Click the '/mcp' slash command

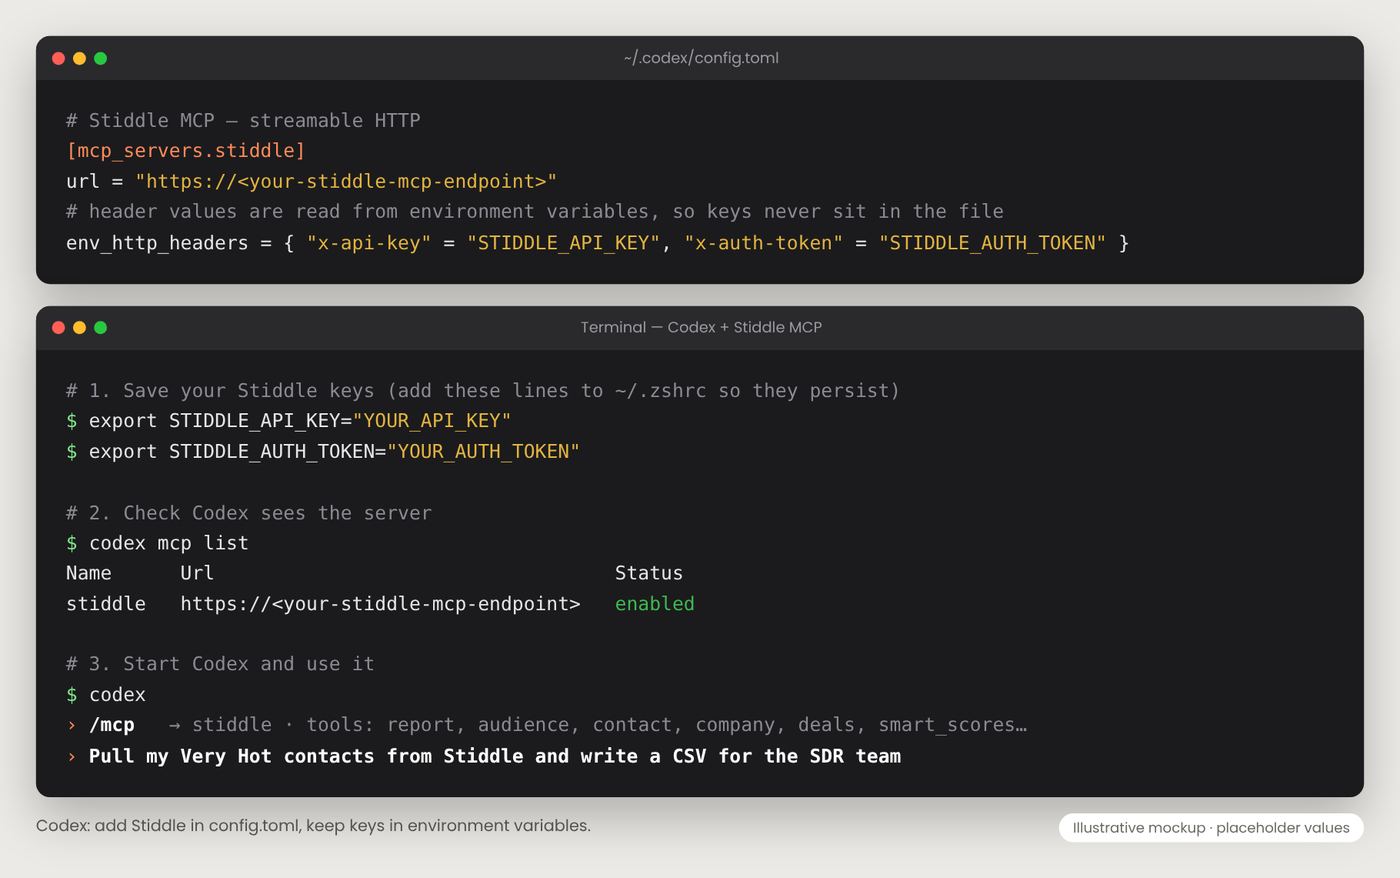pos(112,725)
